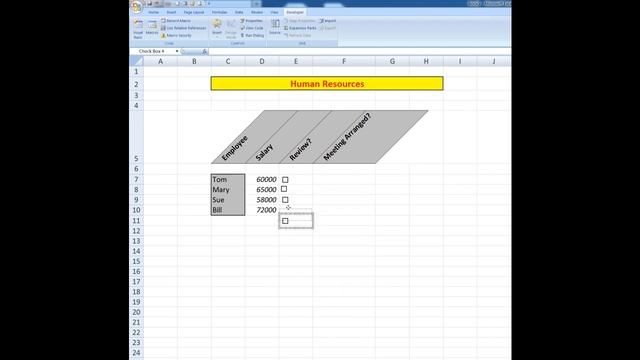Switch to the Formulas tab
The width and height of the screenshot is (640, 360).
pyautogui.click(x=219, y=12)
